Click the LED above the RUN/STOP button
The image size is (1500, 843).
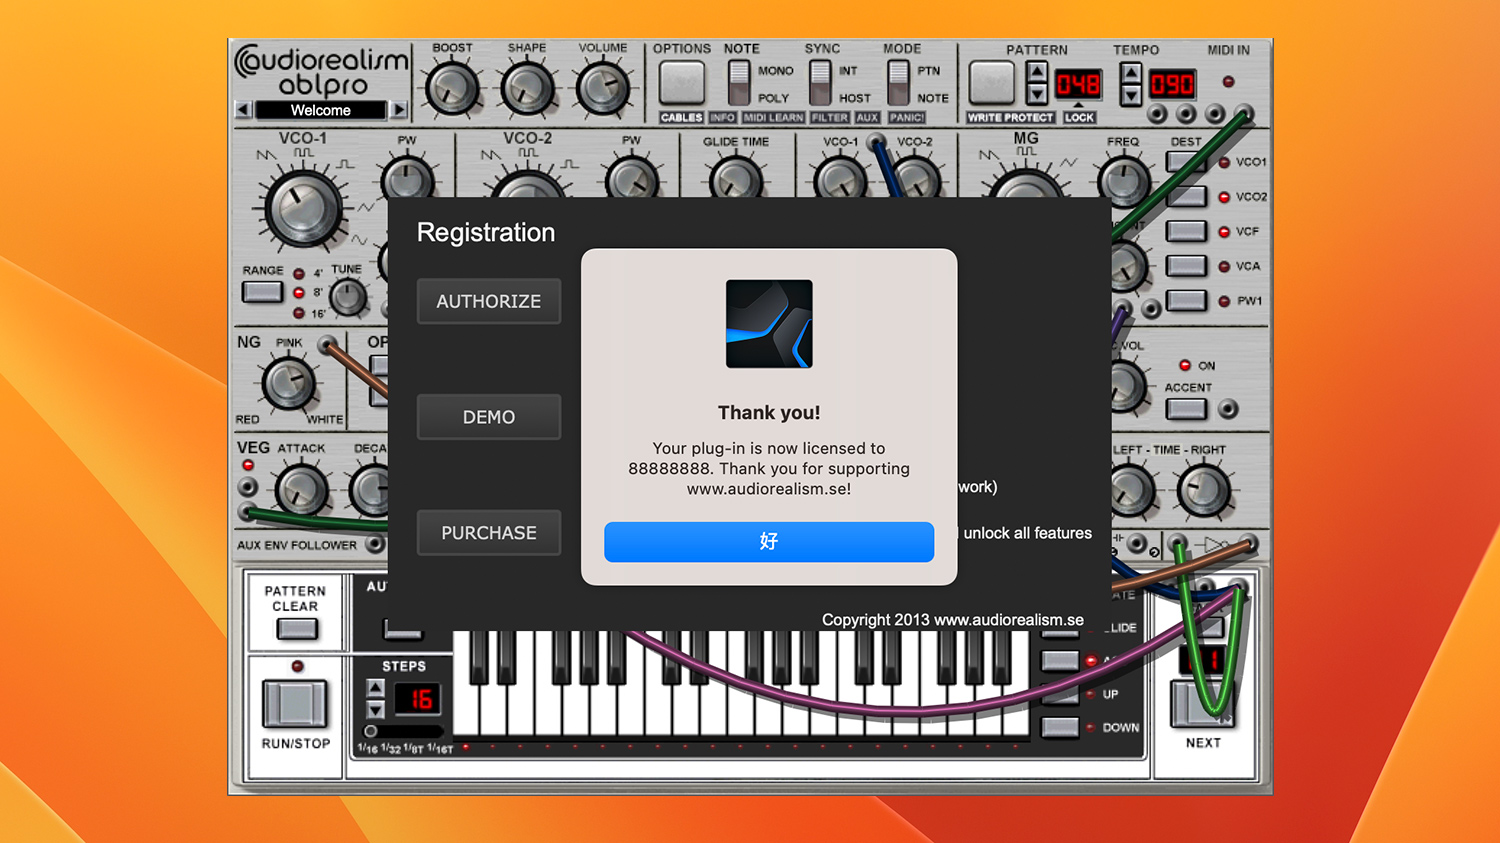(297, 666)
